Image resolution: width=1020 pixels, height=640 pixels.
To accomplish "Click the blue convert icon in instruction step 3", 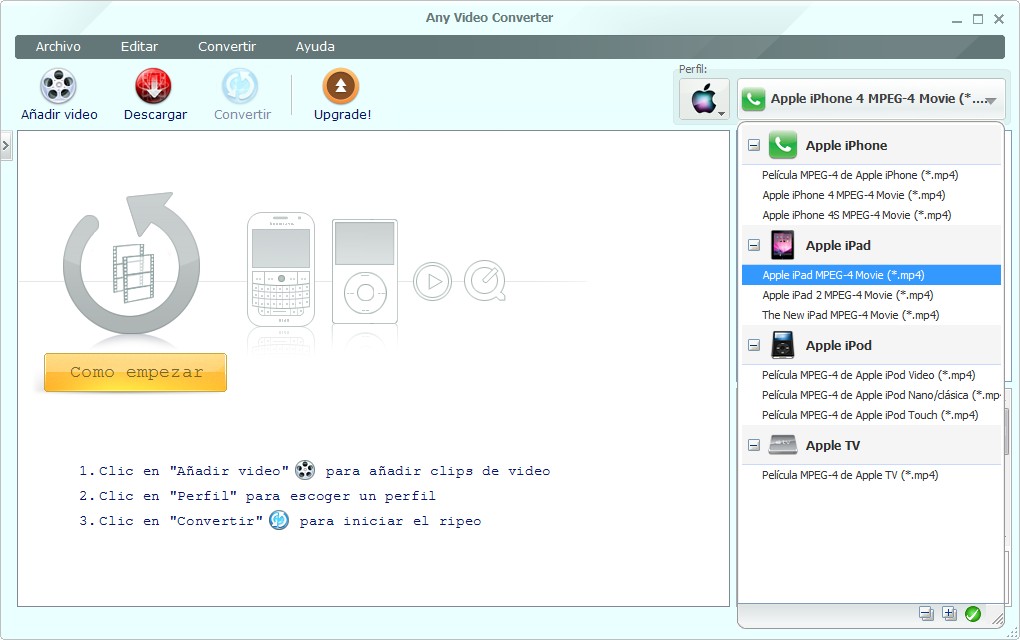I will (x=279, y=520).
